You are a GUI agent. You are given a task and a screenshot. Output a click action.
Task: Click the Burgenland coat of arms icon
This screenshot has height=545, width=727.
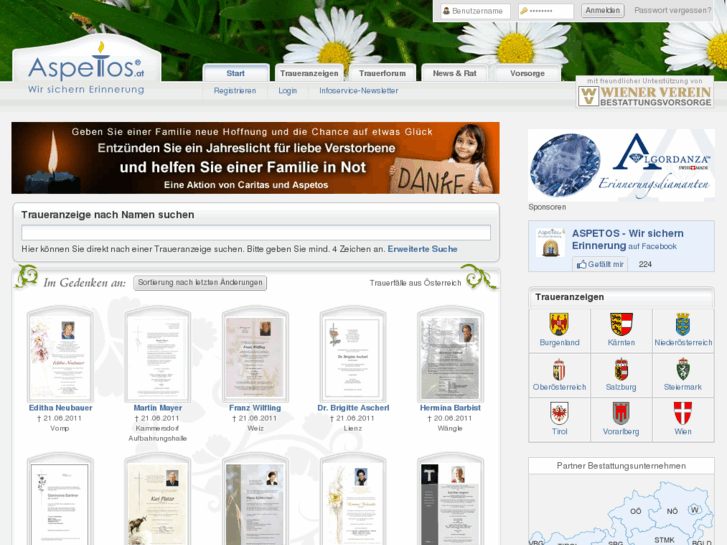click(559, 324)
